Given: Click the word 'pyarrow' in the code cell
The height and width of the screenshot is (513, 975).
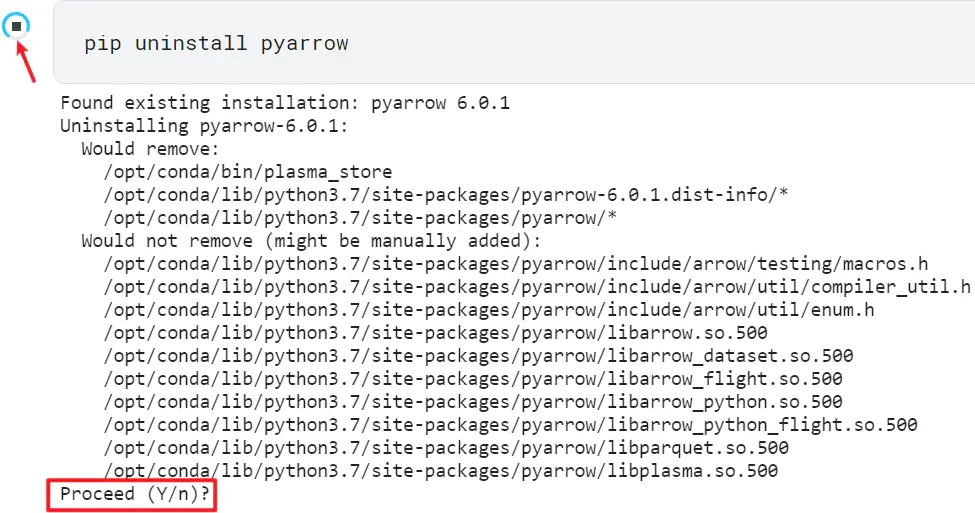Looking at the screenshot, I should (x=304, y=44).
